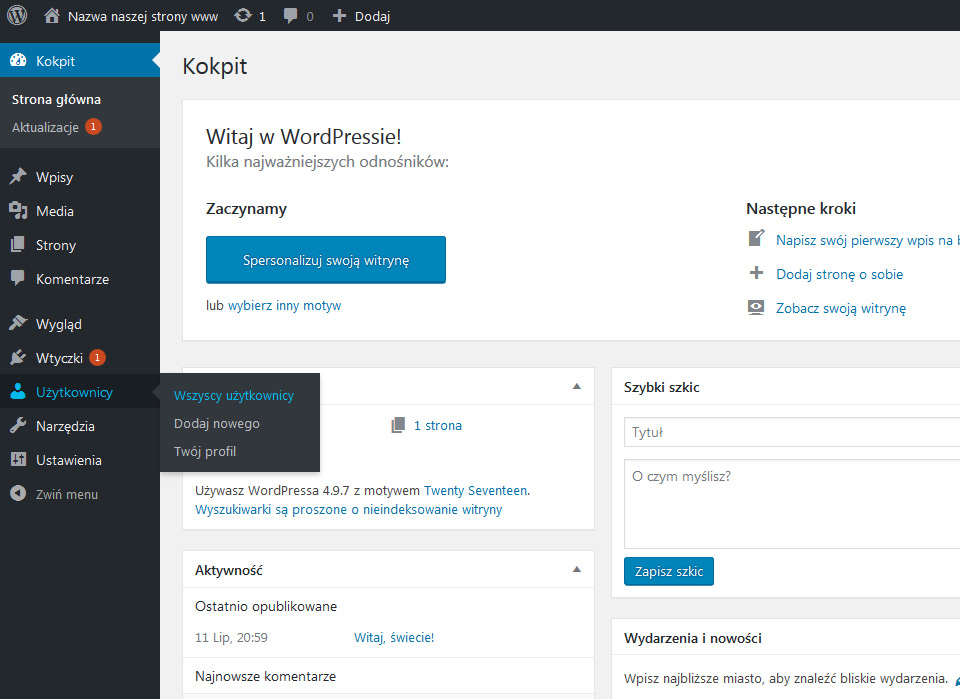Open Kokpit in the sidebar menu
Screen dimensions: 960x699
(80, 60)
